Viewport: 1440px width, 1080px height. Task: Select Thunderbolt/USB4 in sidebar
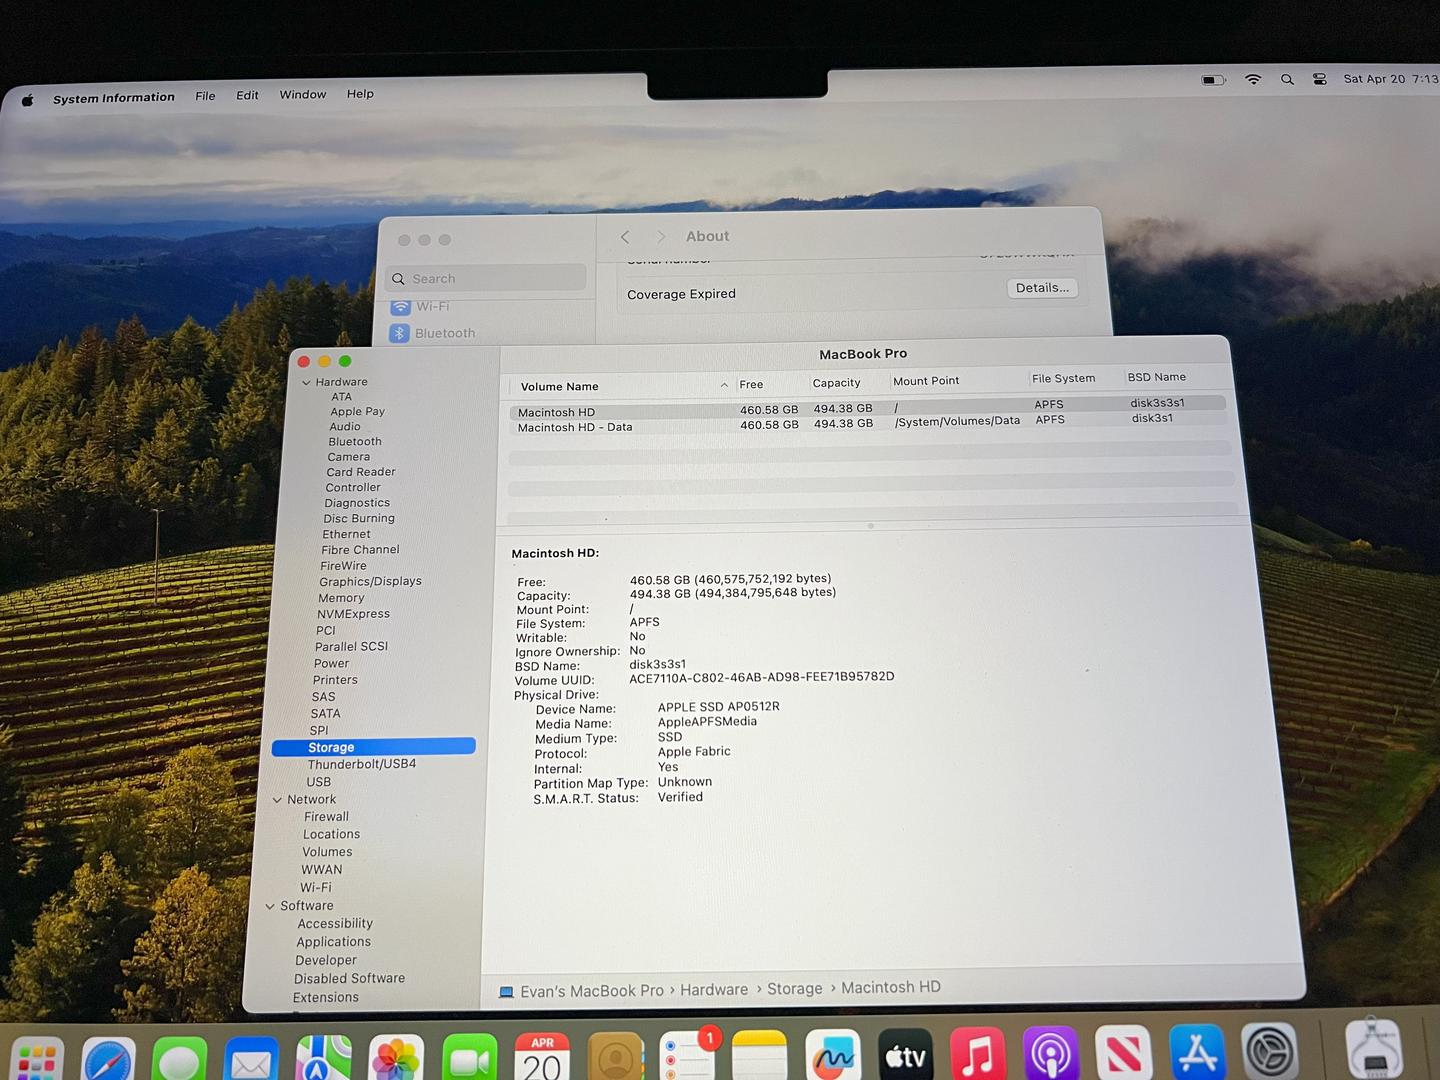[x=362, y=764]
